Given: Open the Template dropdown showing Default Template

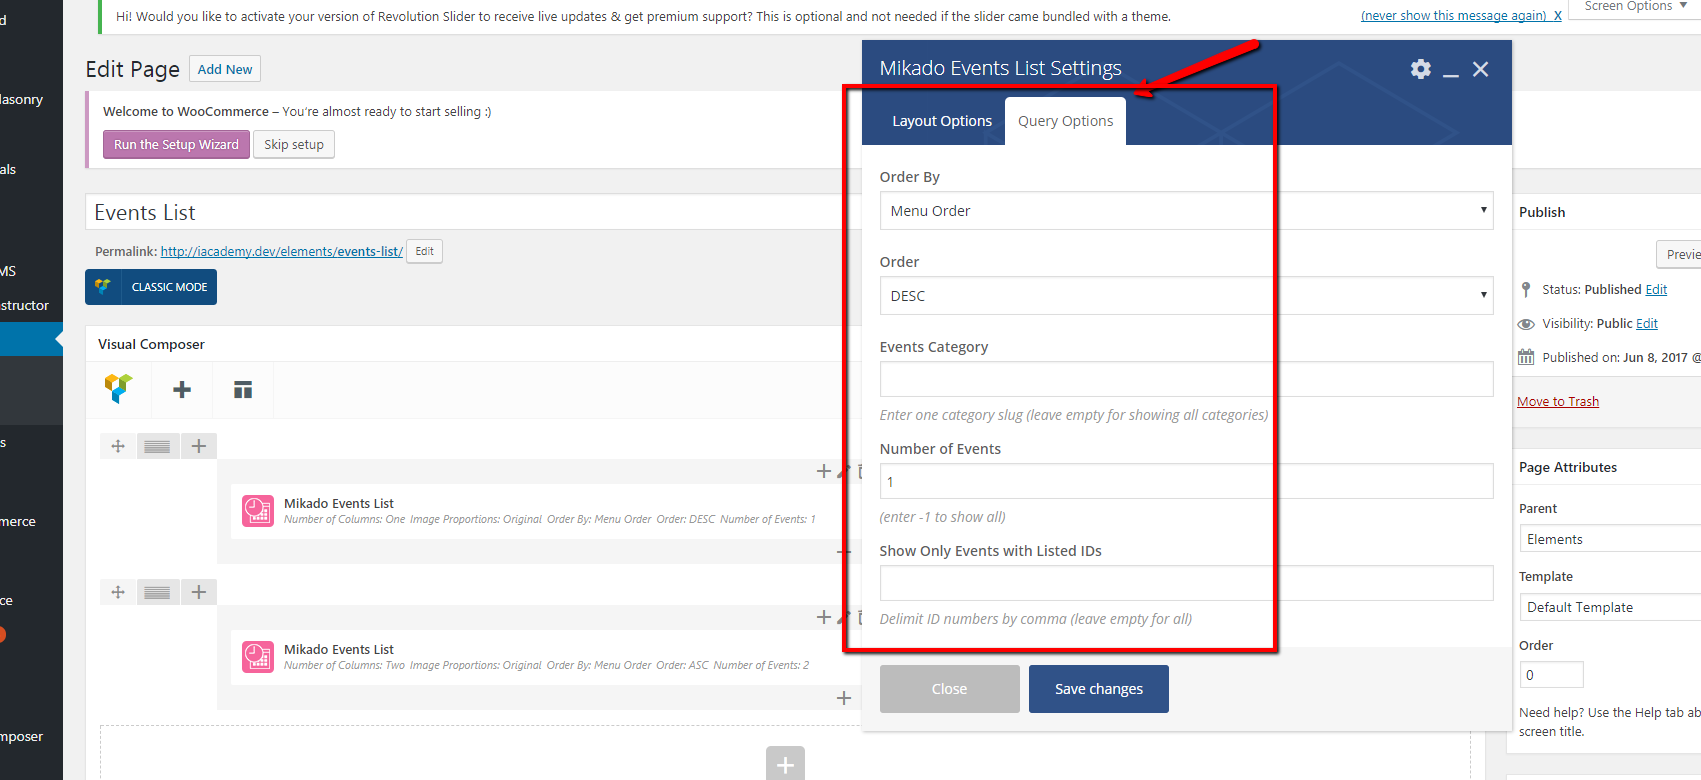Looking at the screenshot, I should click(1610, 607).
